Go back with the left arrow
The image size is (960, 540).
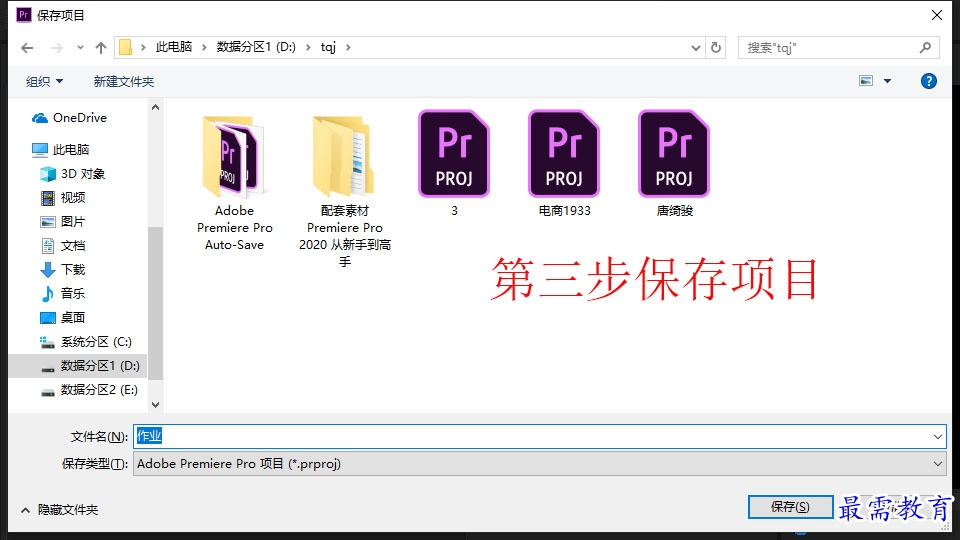click(x=27, y=48)
